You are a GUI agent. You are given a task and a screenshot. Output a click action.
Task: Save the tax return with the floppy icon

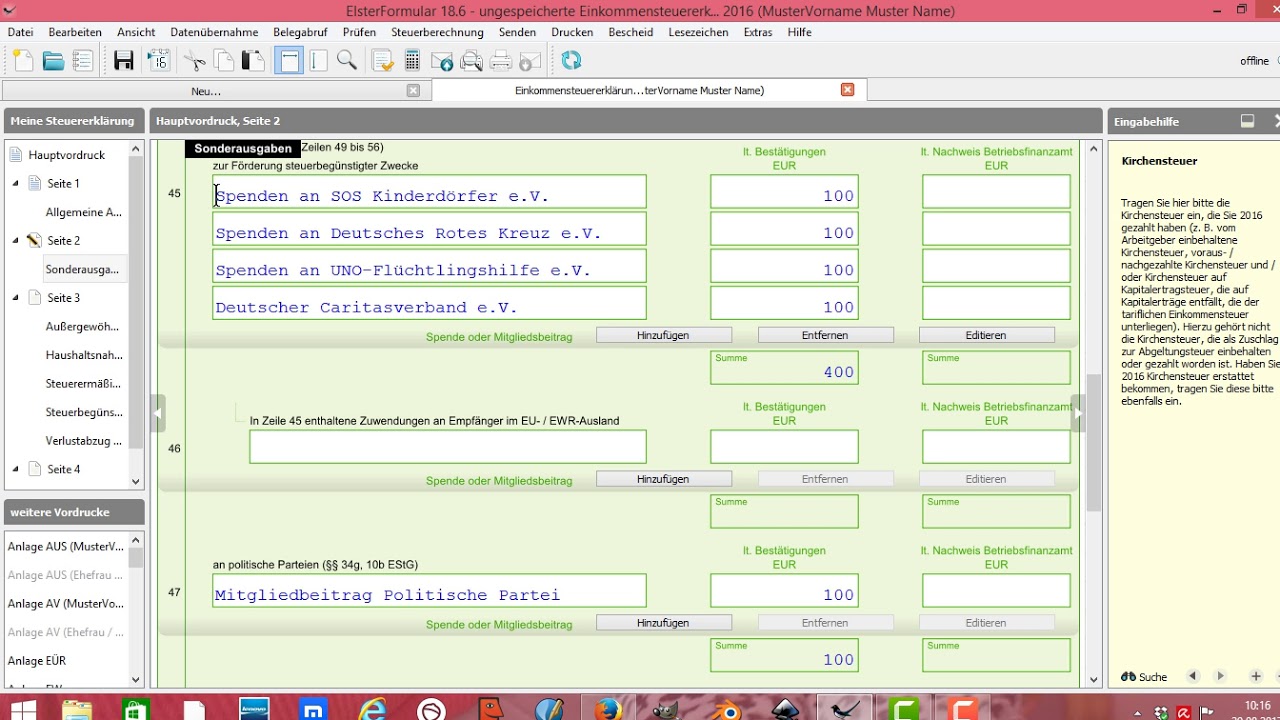point(124,61)
